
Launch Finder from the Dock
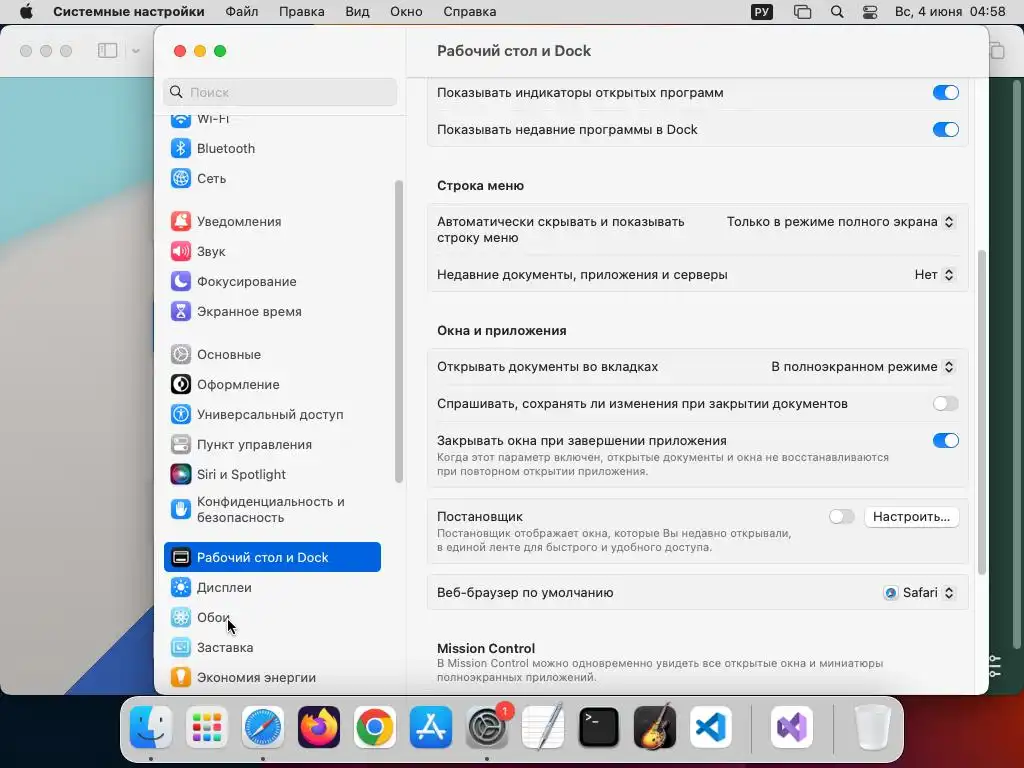151,727
